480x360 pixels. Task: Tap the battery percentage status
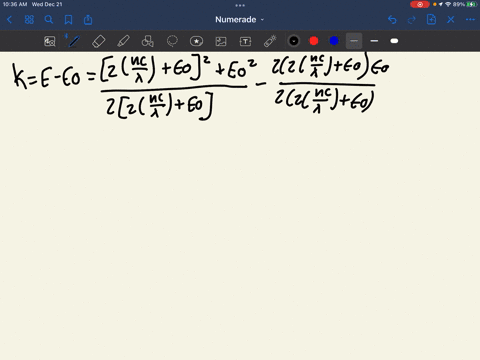click(x=458, y=4)
